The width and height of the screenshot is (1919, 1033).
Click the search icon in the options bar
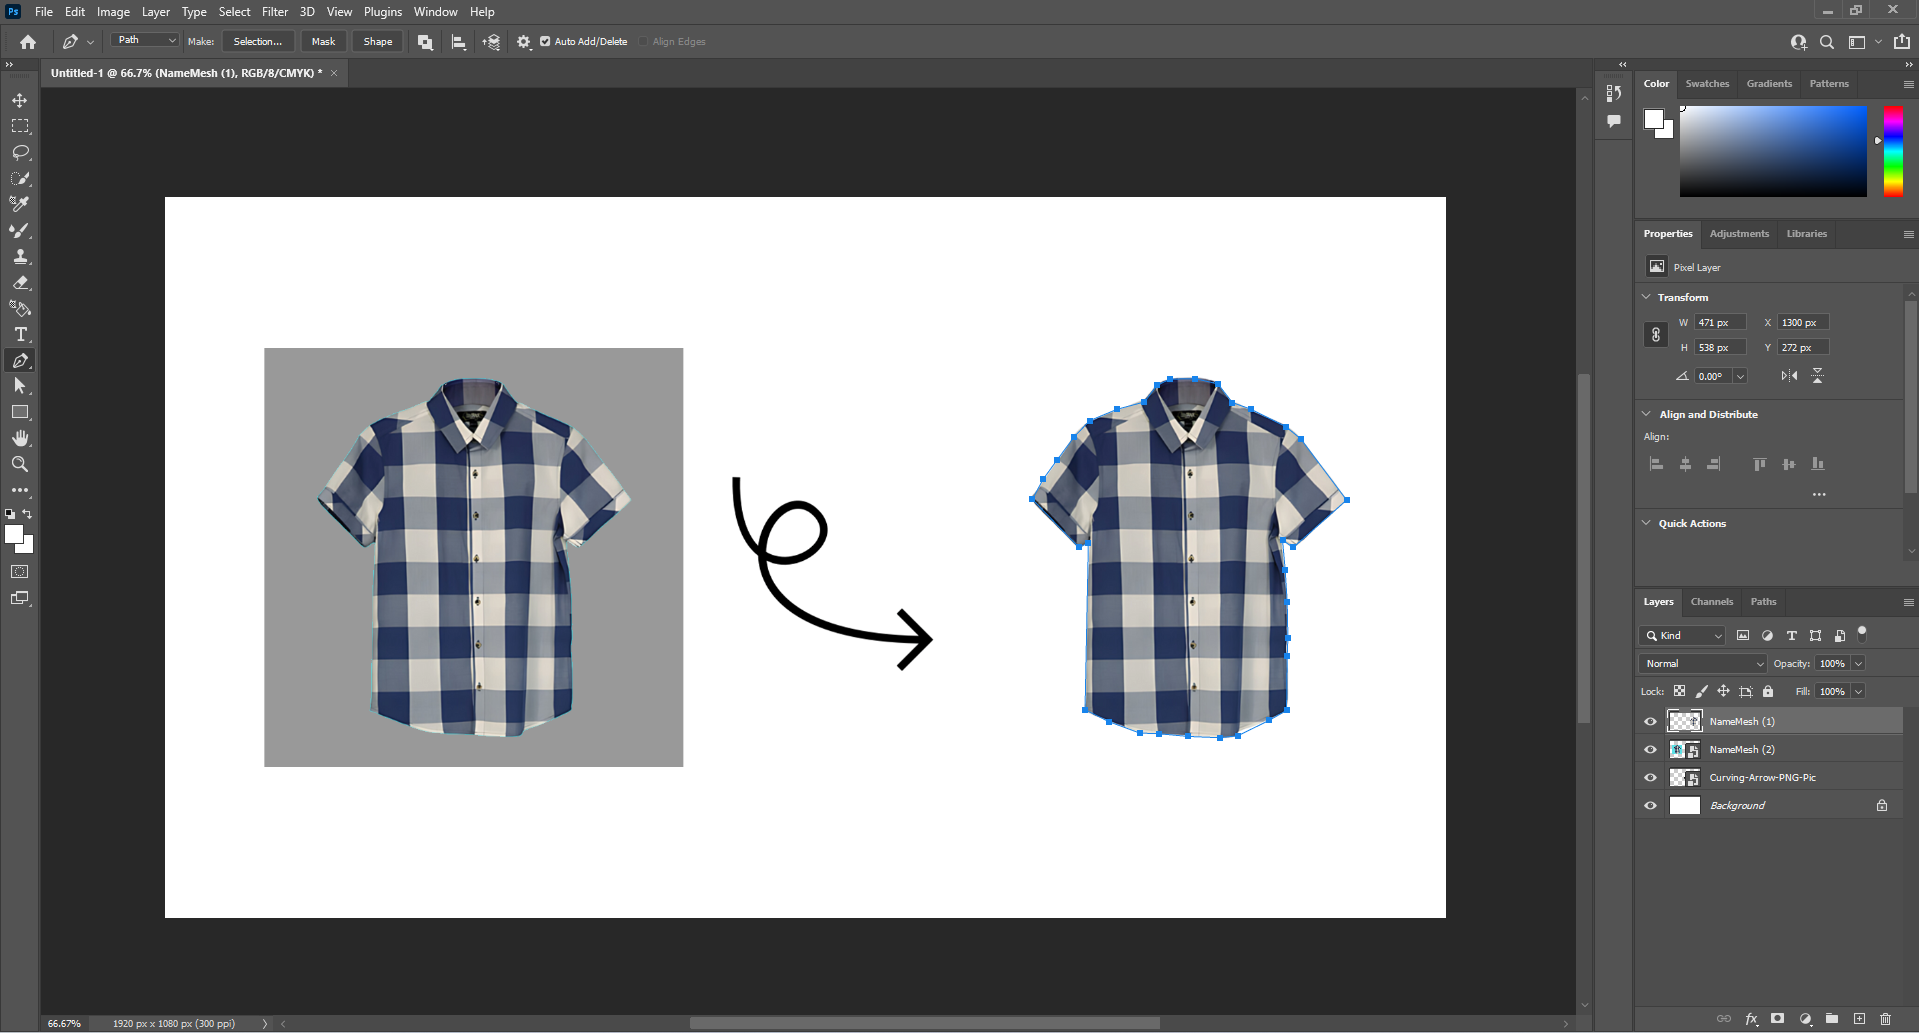pos(1827,42)
